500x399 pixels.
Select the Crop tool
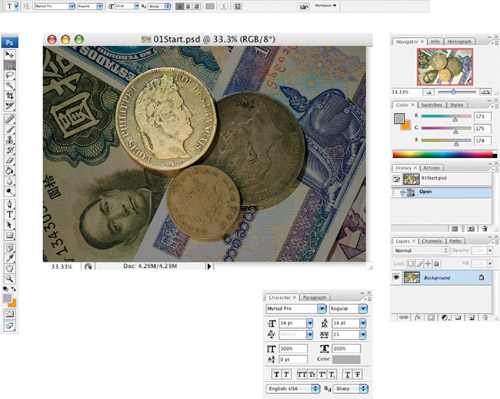coord(10,96)
